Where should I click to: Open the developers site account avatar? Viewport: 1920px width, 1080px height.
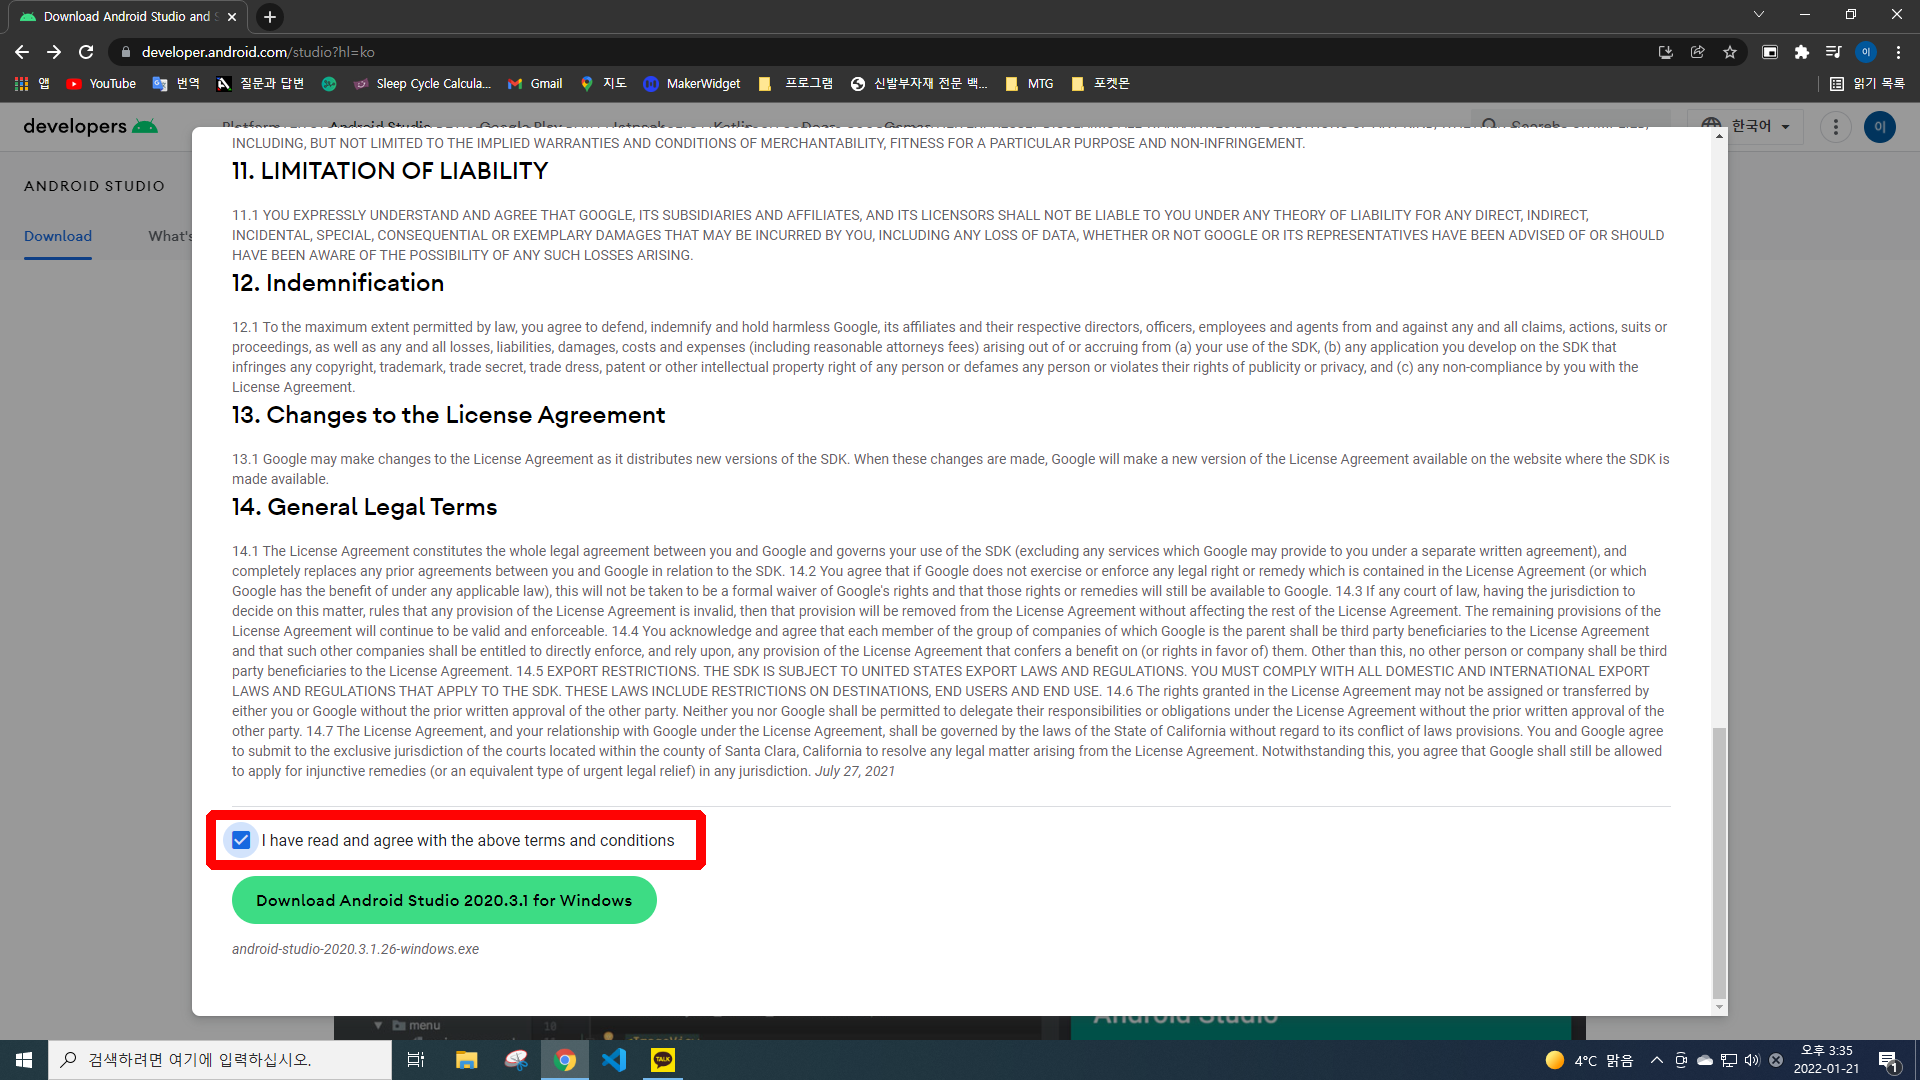coord(1880,127)
